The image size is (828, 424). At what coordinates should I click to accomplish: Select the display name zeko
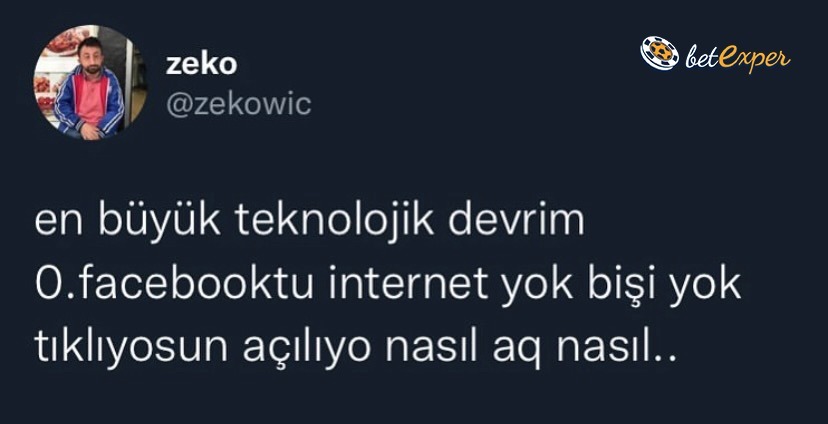tap(201, 64)
